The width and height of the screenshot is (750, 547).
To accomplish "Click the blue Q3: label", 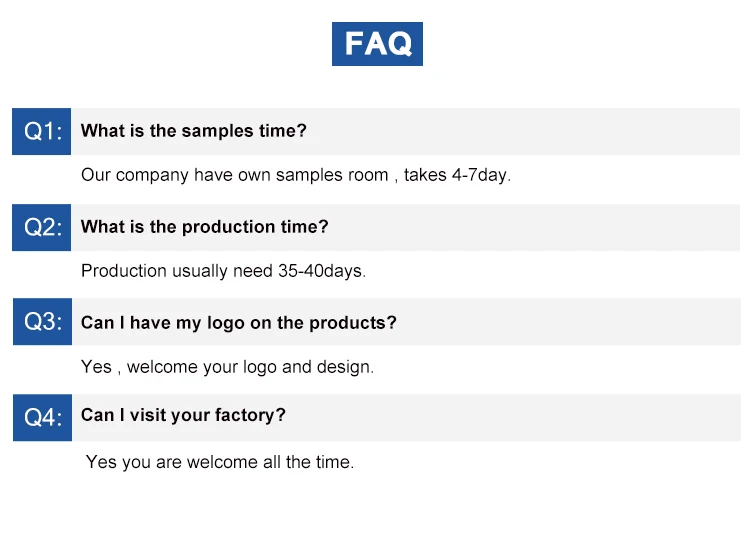I will [42, 322].
